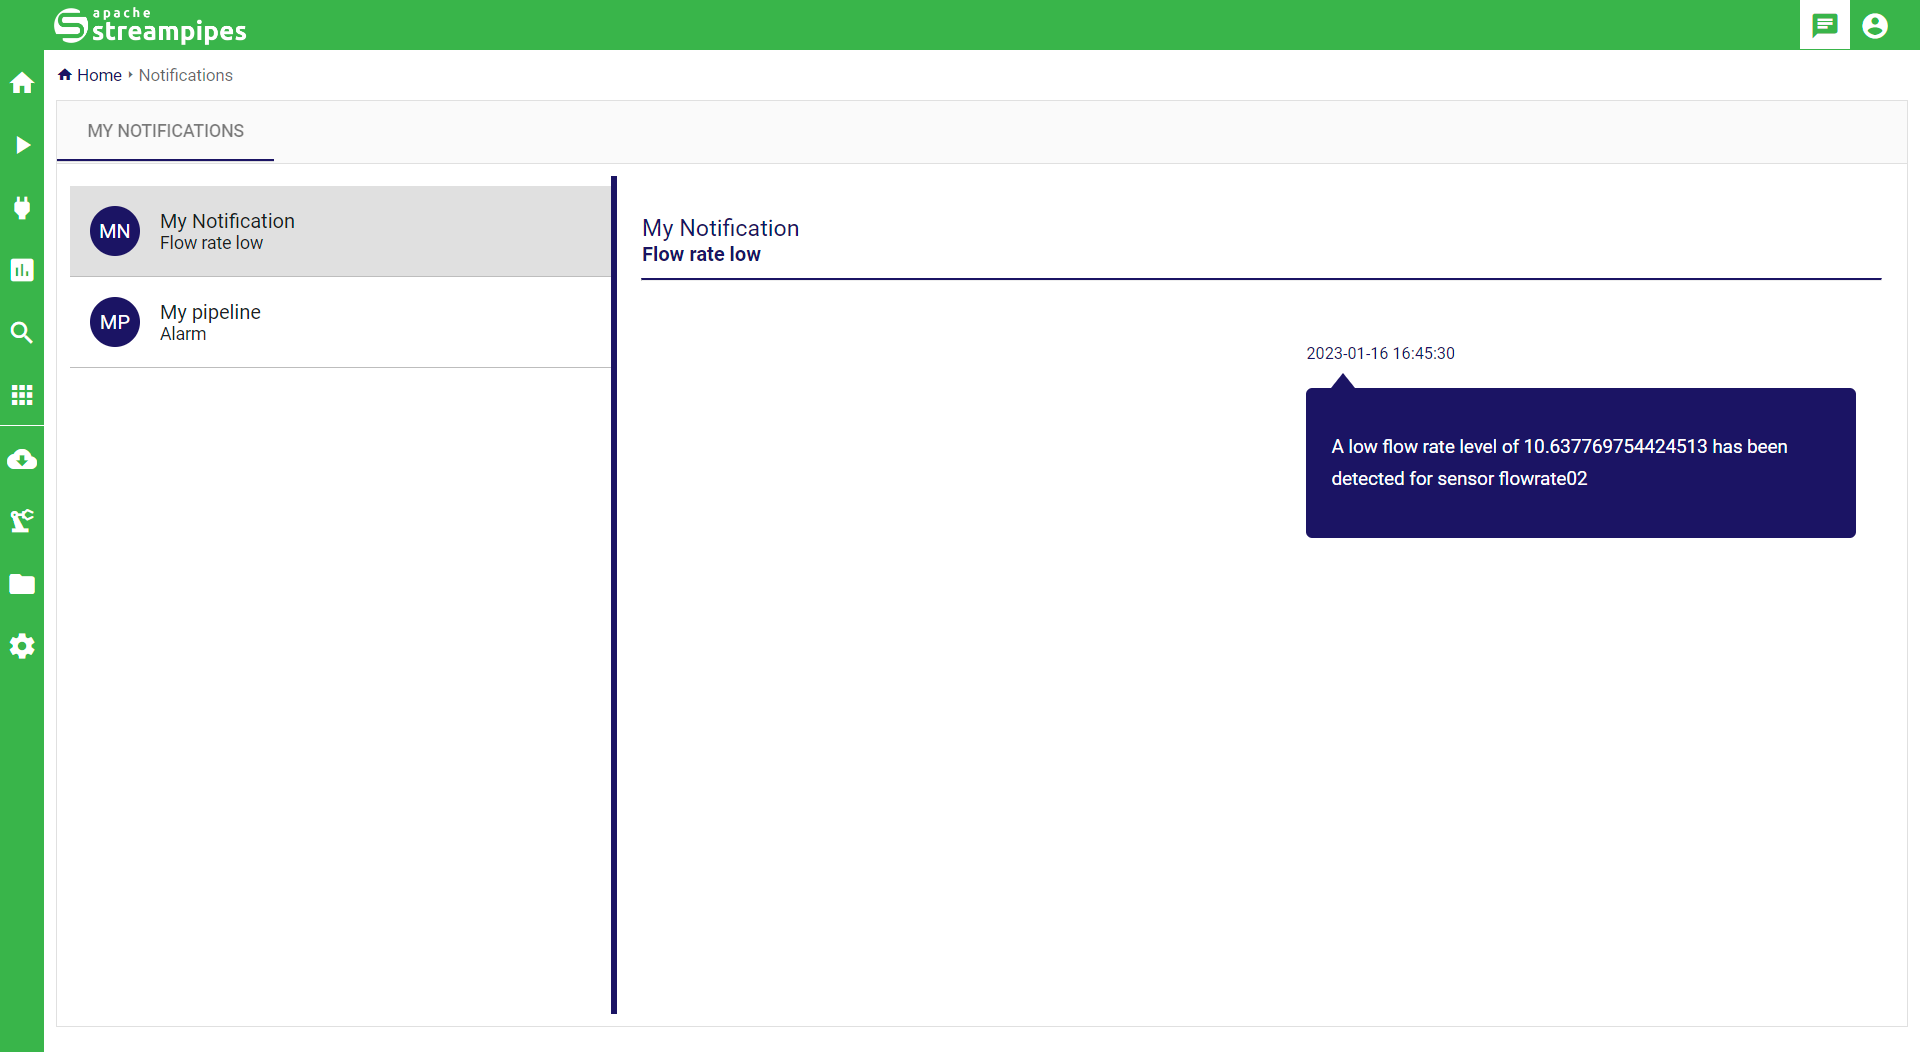Click the low flow rate message bubble

[1580, 463]
